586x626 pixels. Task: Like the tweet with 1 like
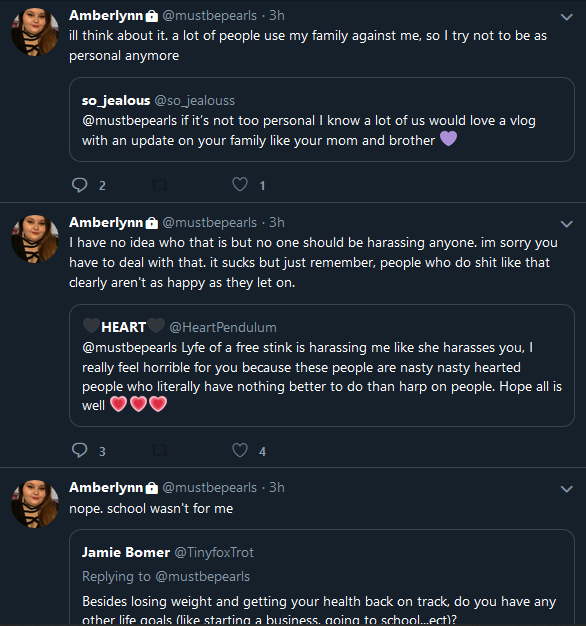(x=240, y=184)
